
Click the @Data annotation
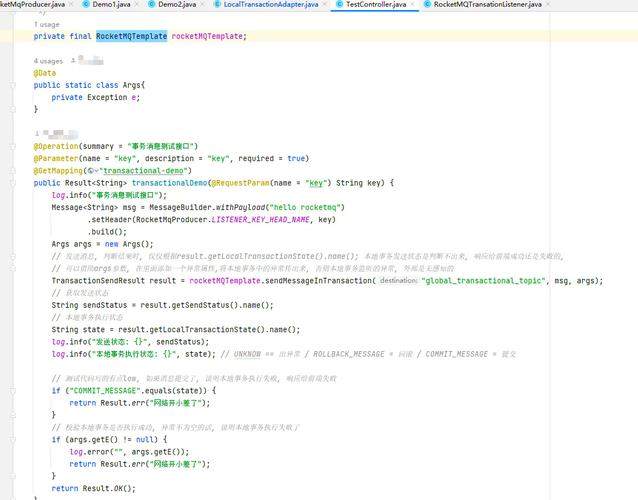pos(45,73)
